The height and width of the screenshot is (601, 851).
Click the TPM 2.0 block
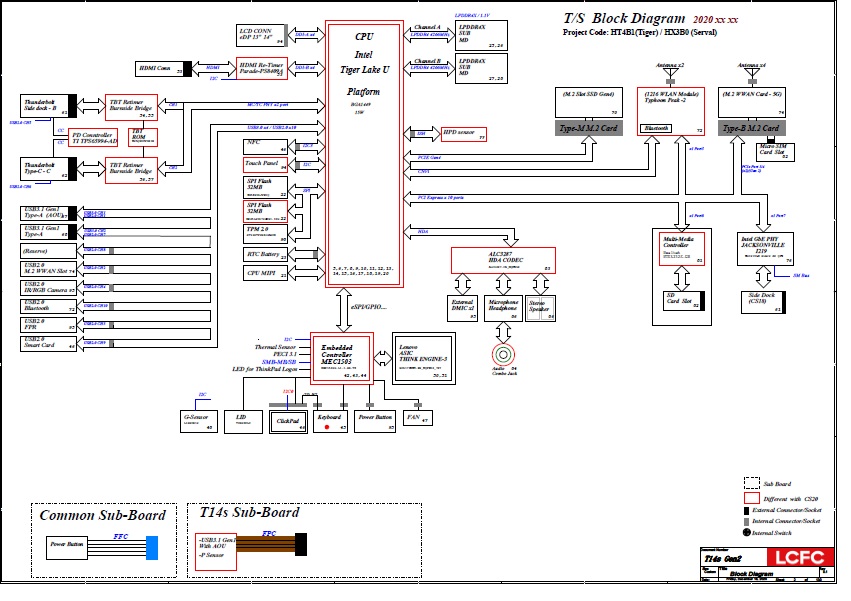point(265,233)
